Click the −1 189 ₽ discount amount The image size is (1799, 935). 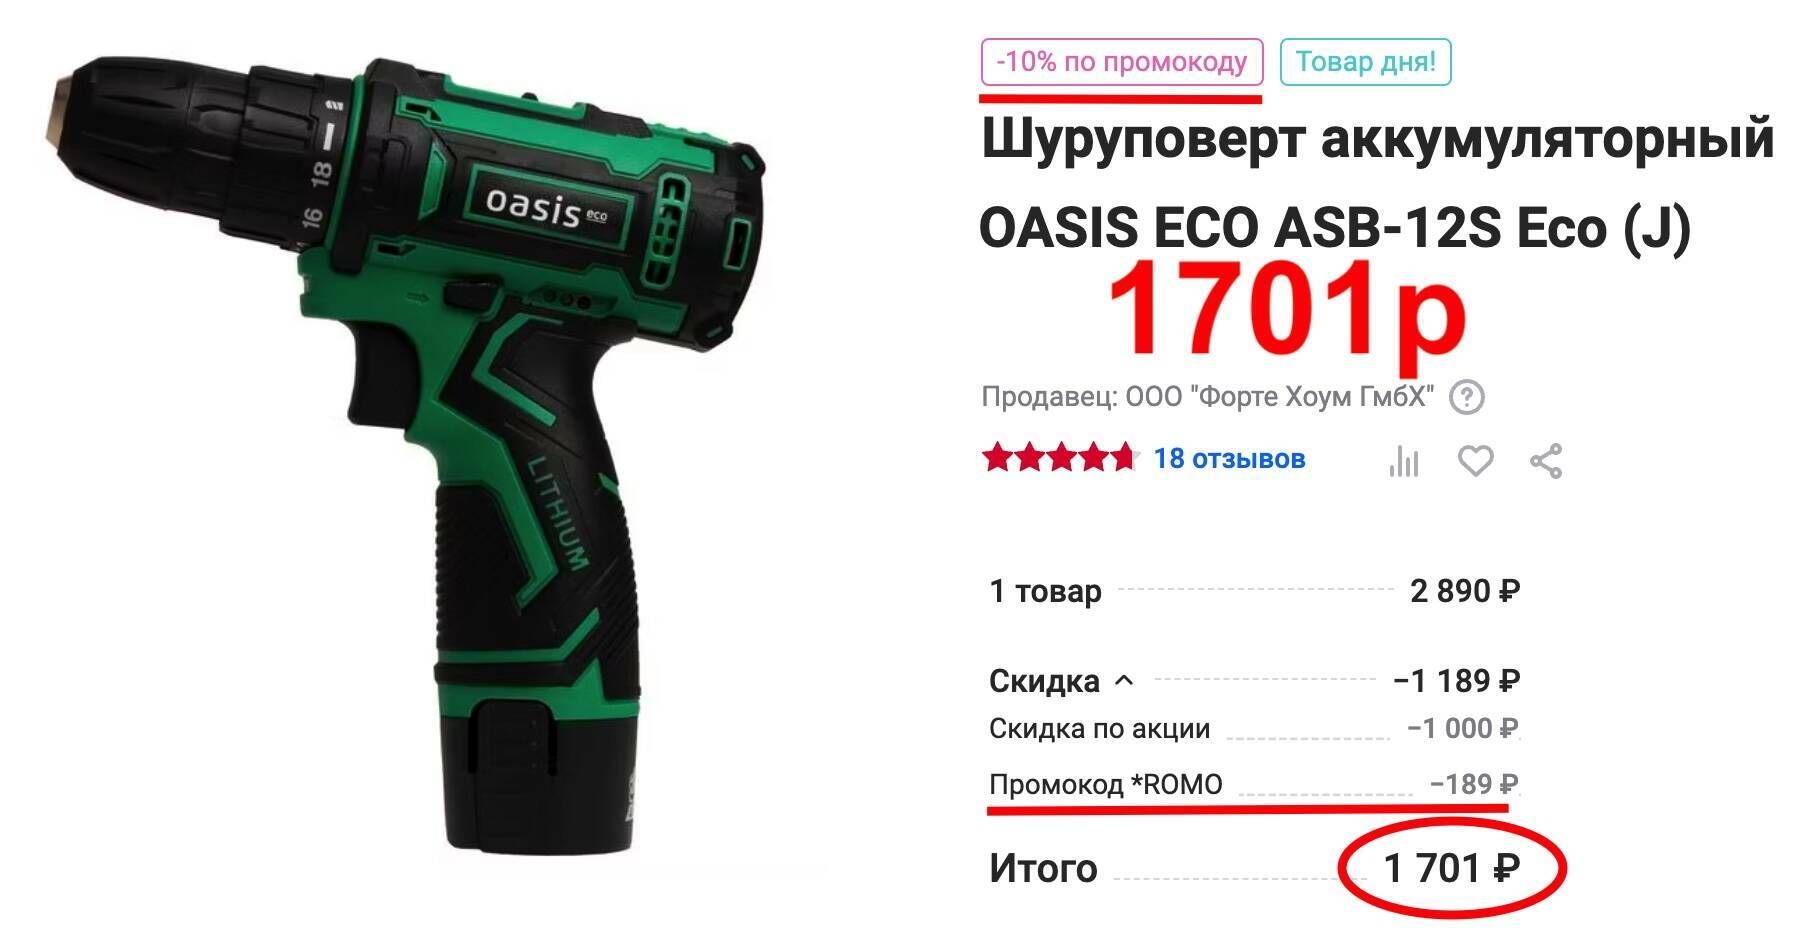(x=1457, y=681)
